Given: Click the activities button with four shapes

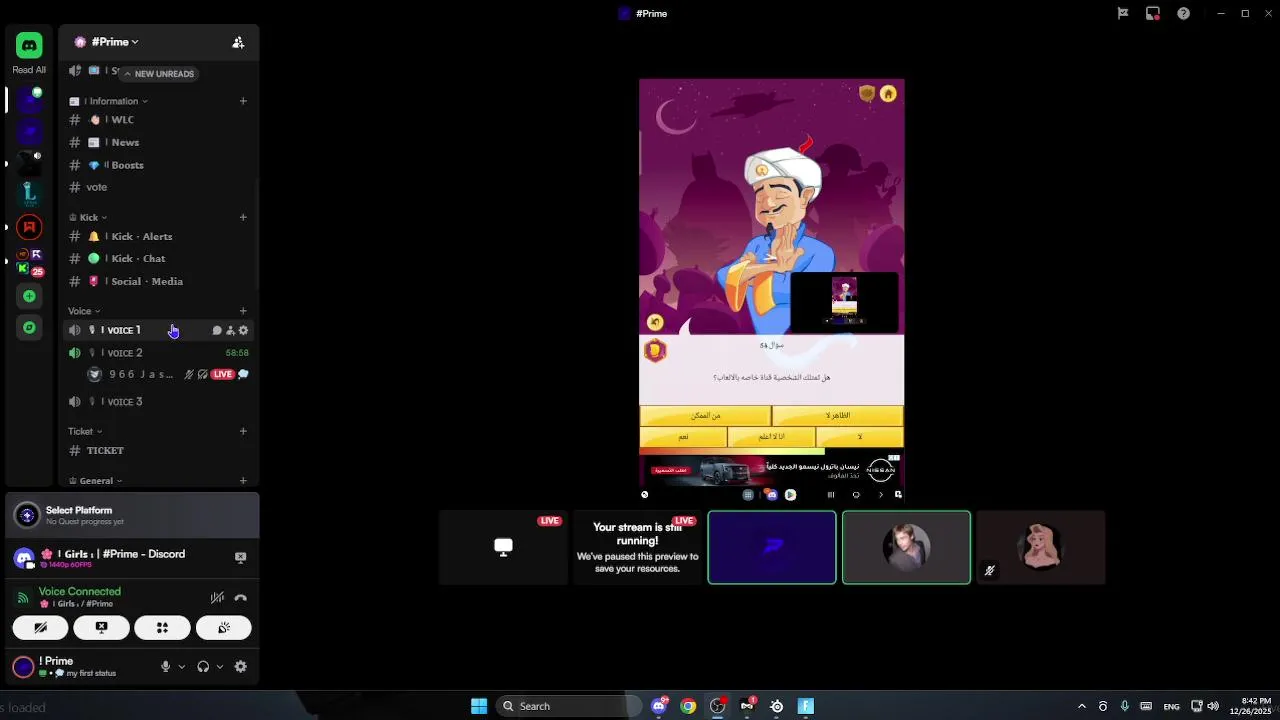Looking at the screenshot, I should pos(162,628).
